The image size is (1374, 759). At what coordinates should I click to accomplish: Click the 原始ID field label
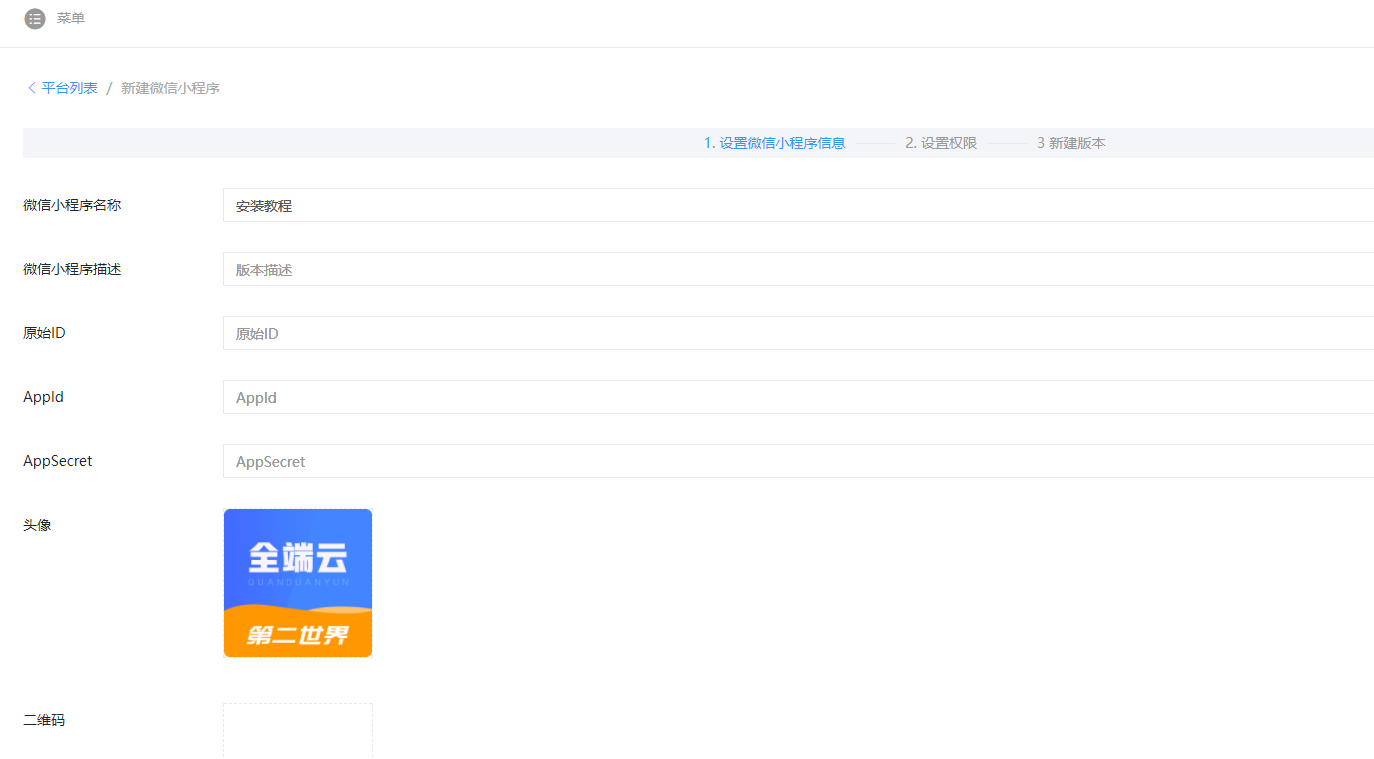pos(44,333)
